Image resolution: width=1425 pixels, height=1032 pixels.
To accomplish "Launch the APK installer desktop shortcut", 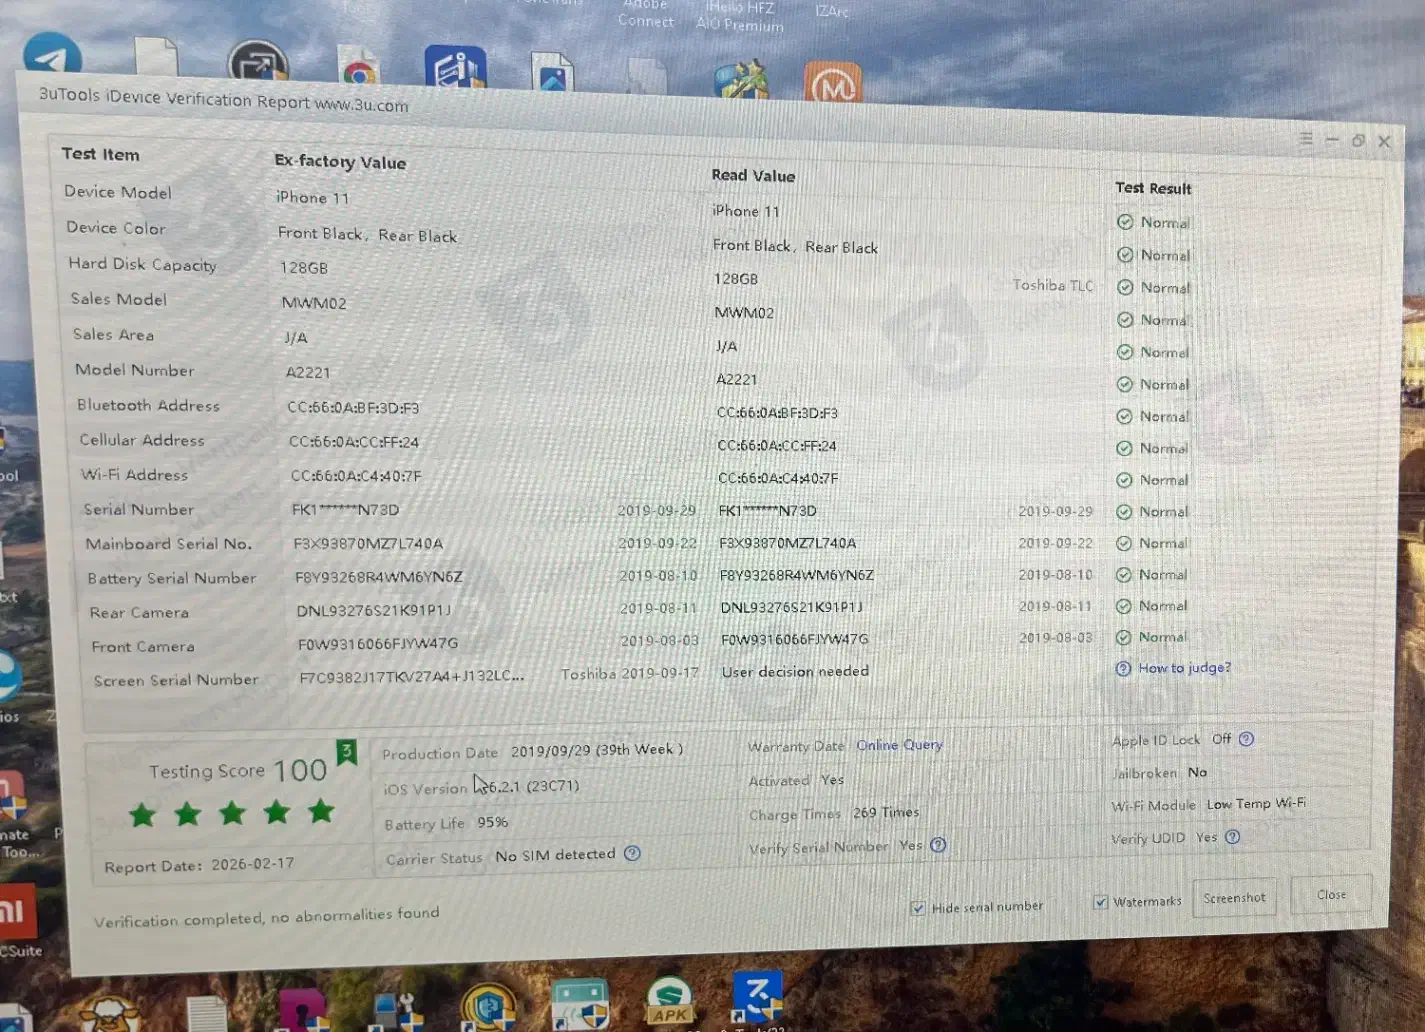I will (669, 1002).
